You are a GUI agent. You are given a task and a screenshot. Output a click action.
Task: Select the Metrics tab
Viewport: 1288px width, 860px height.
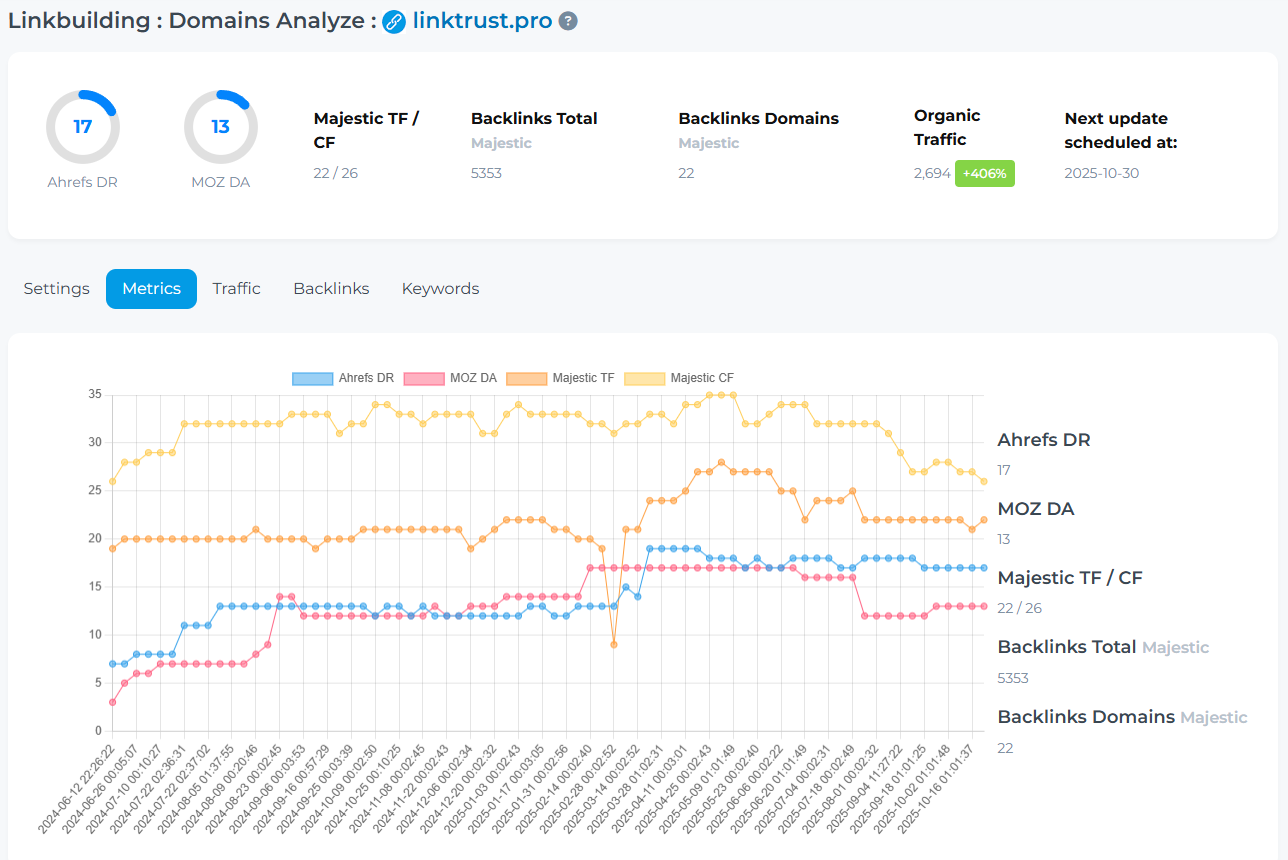(151, 289)
